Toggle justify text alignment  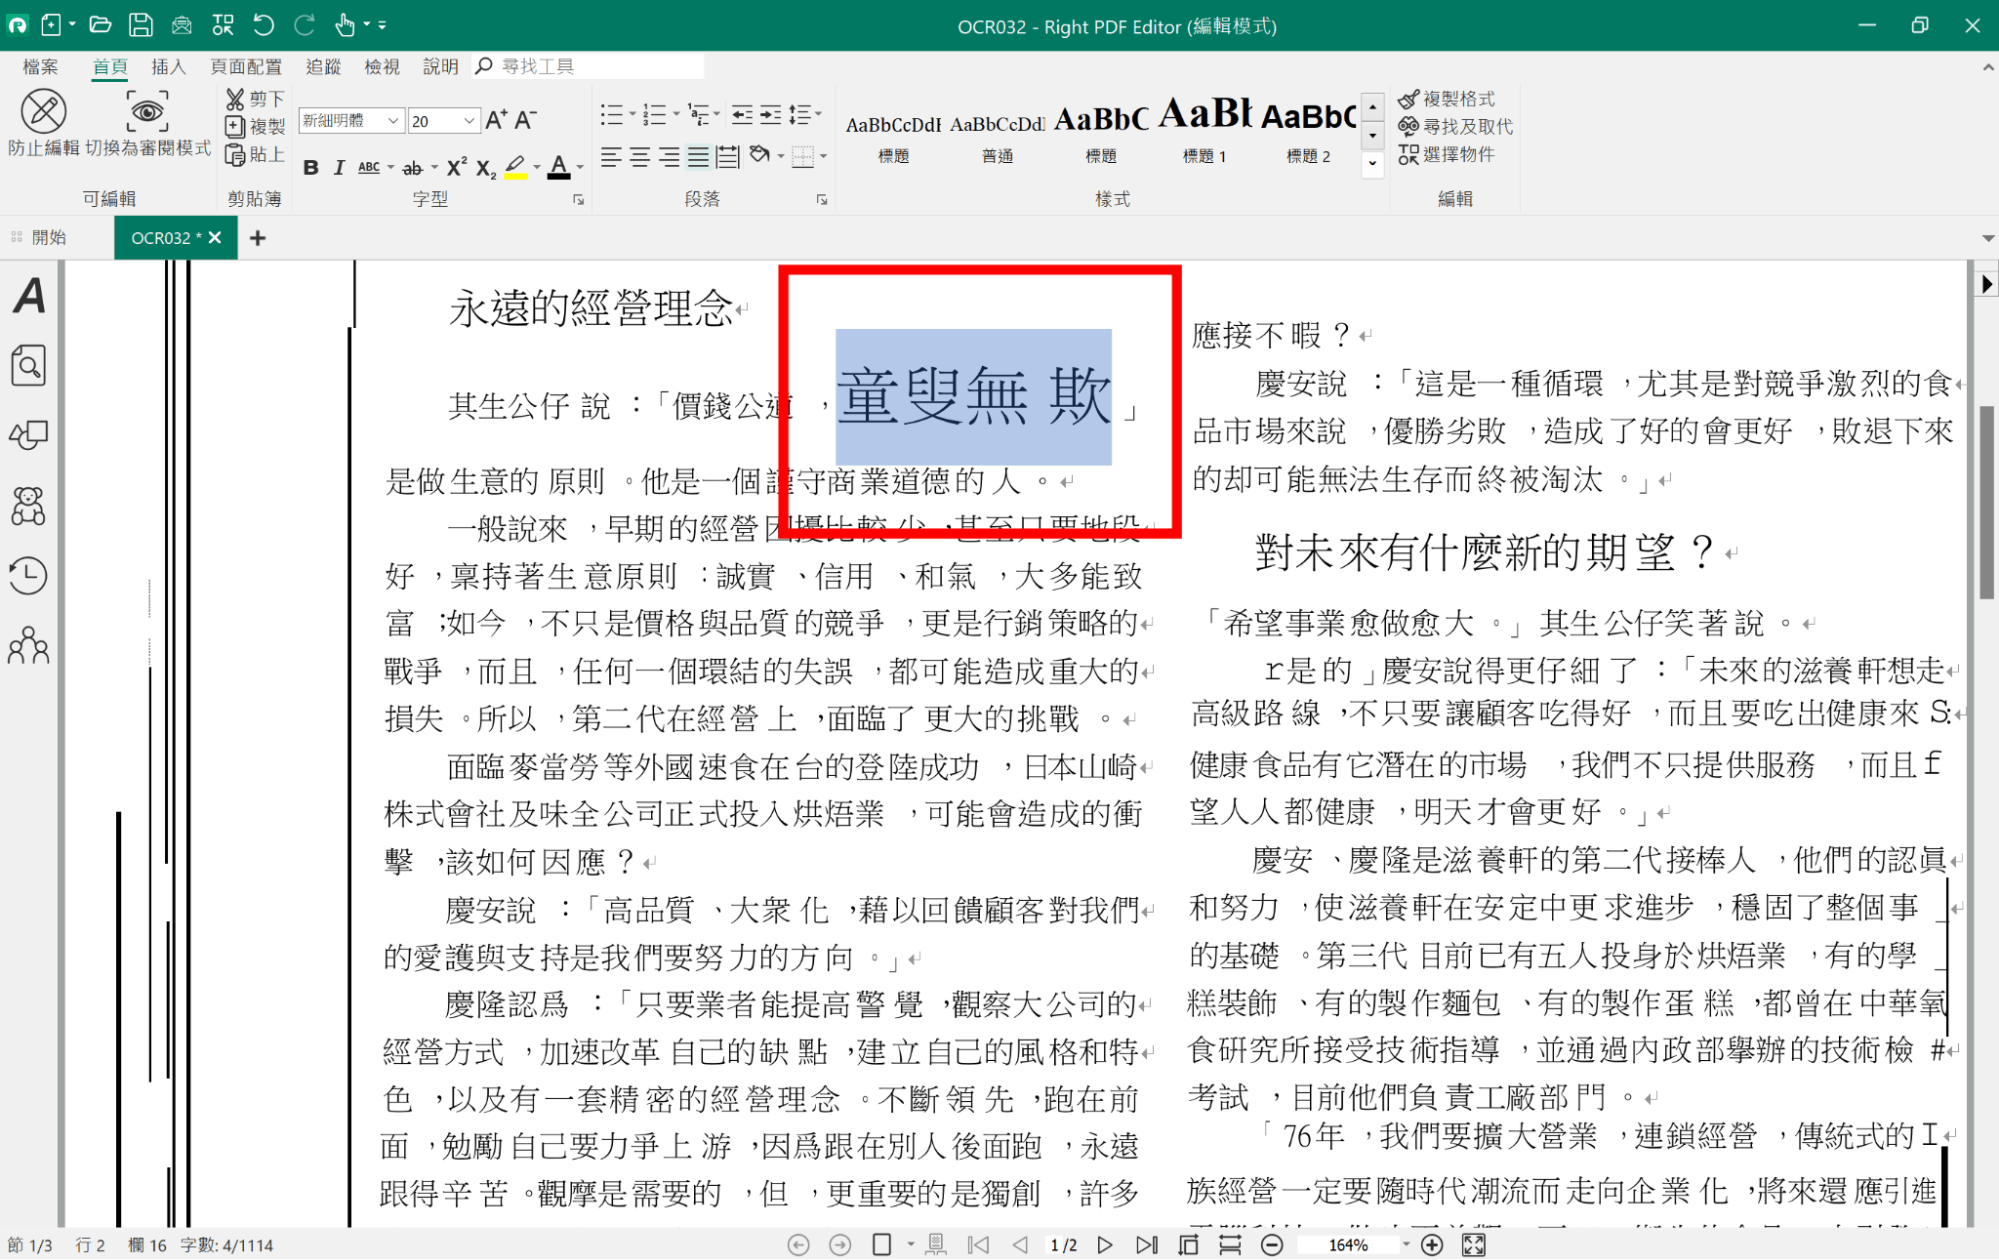point(698,157)
